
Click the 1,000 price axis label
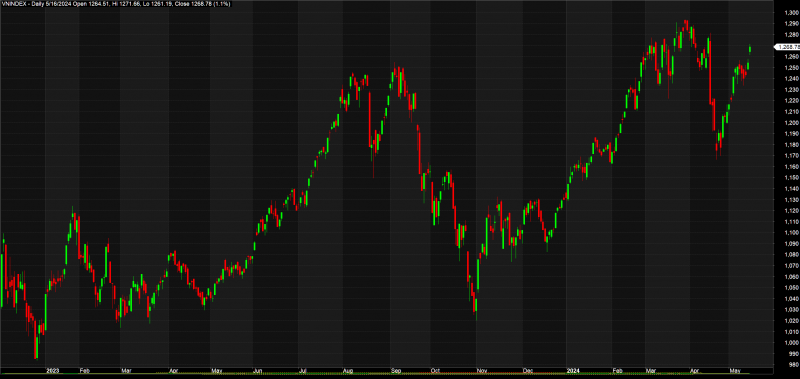click(792, 342)
